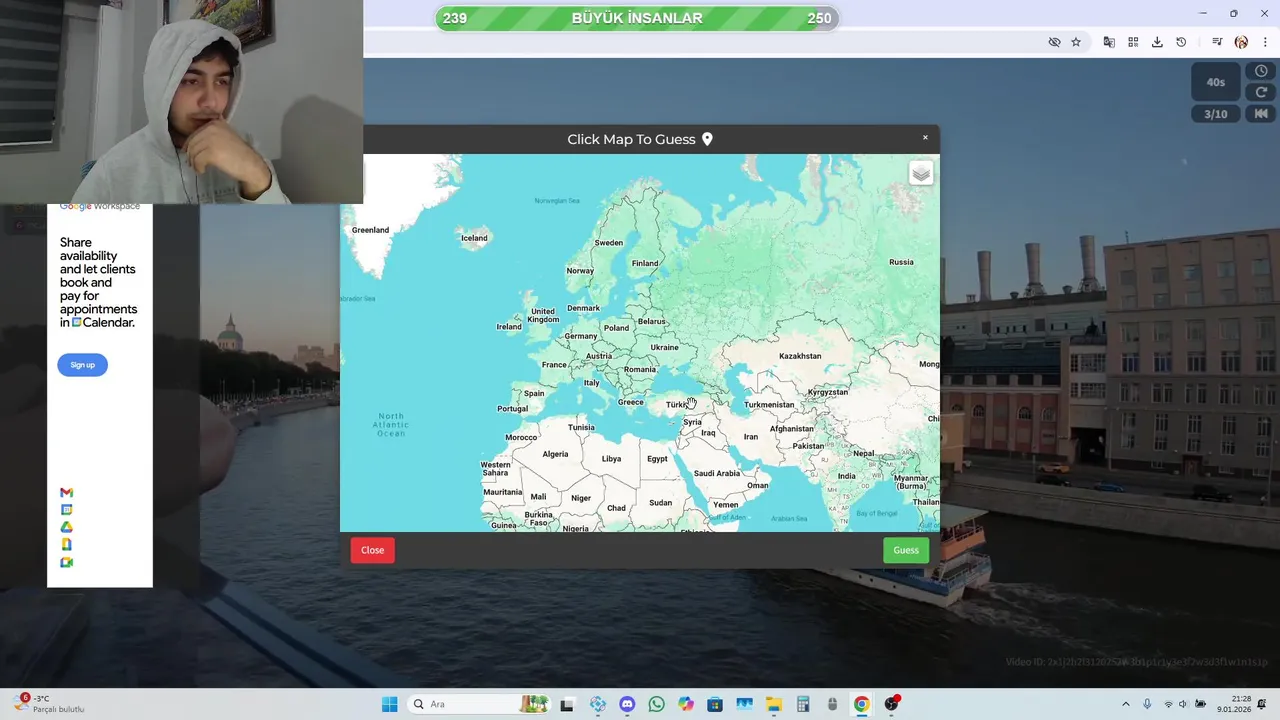This screenshot has width=1280, height=720.
Task: Click Saudi Arabia on the map
Action: (717, 474)
